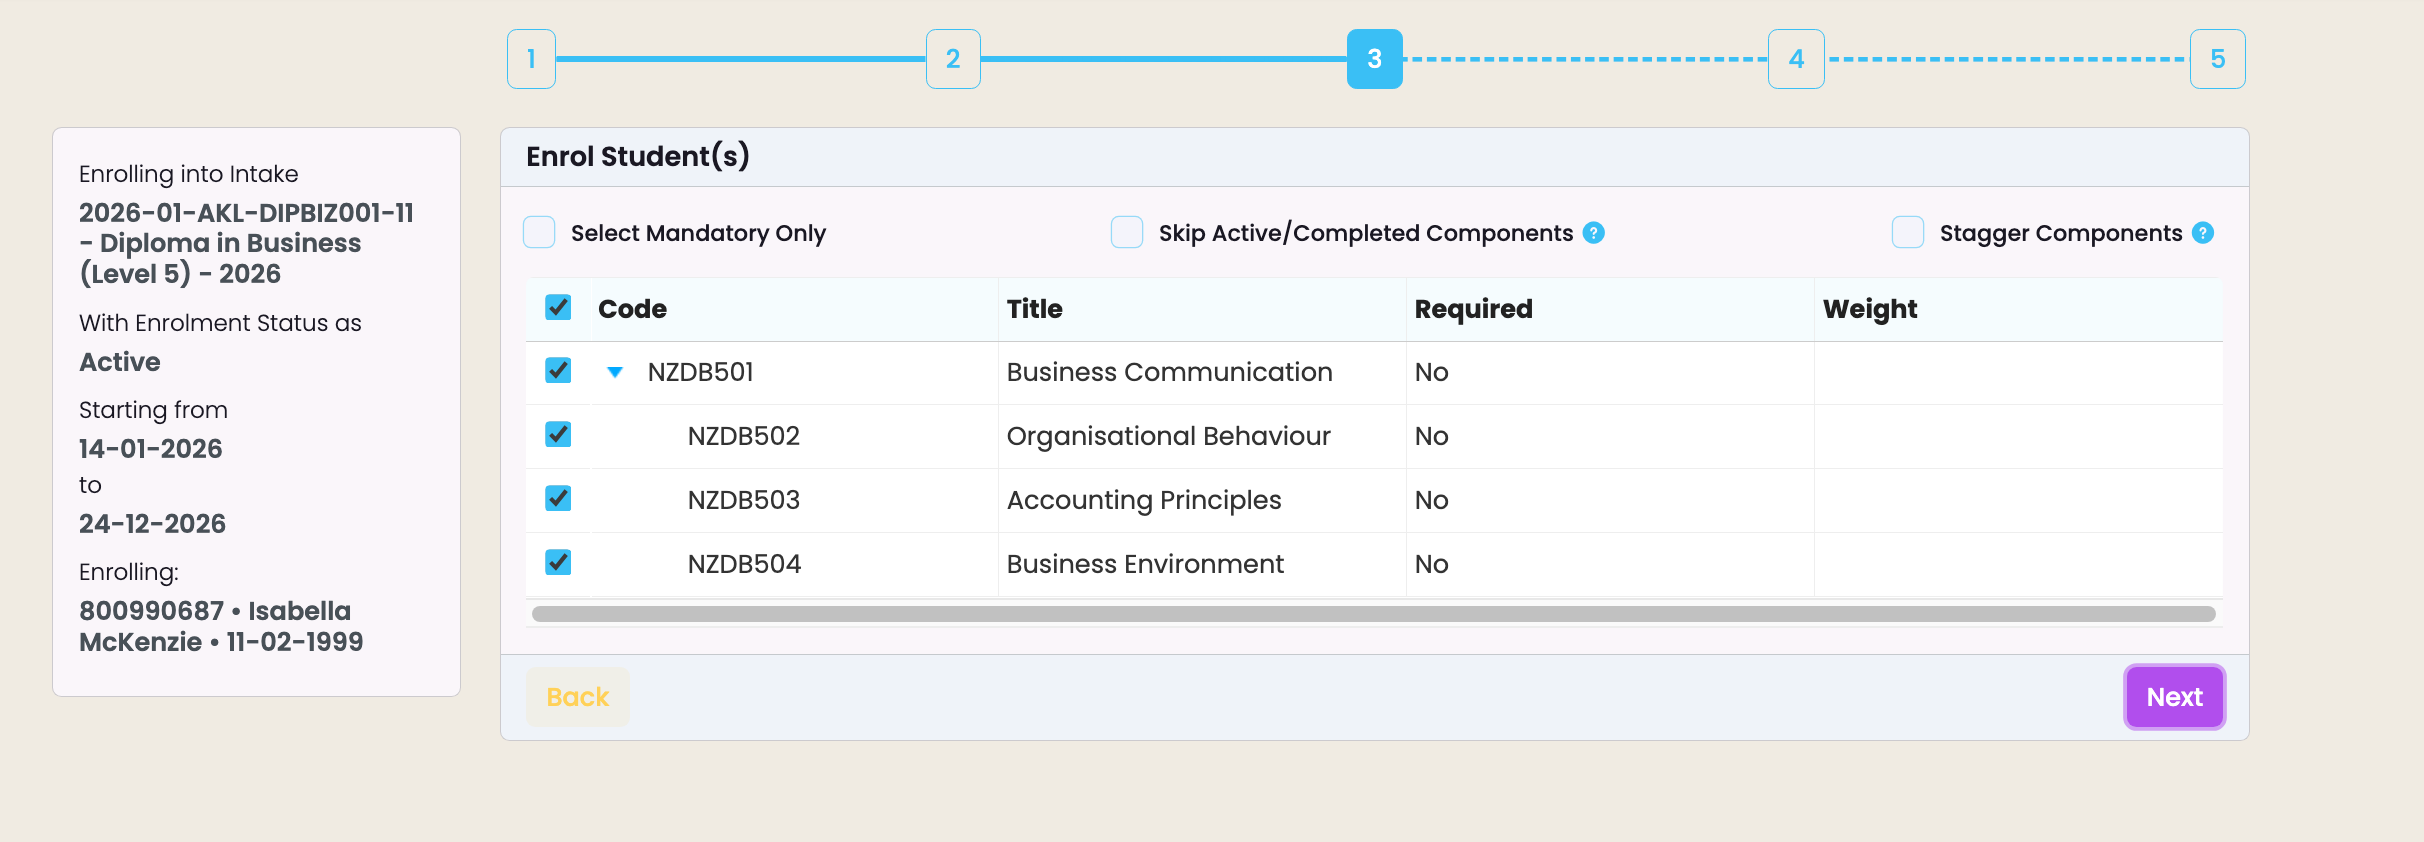Viewport: 2424px width, 842px height.
Task: Click the Back button
Action: [x=578, y=697]
